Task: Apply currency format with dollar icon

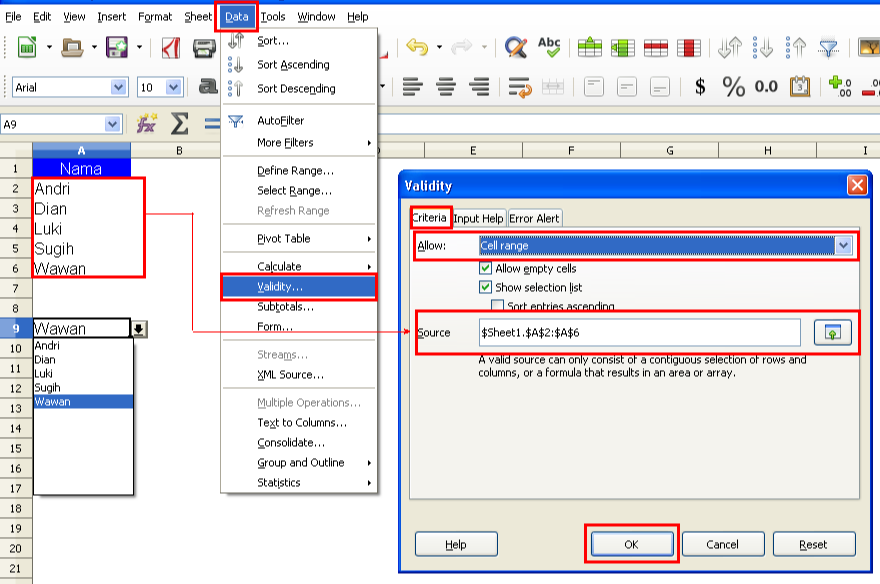Action: pyautogui.click(x=700, y=87)
